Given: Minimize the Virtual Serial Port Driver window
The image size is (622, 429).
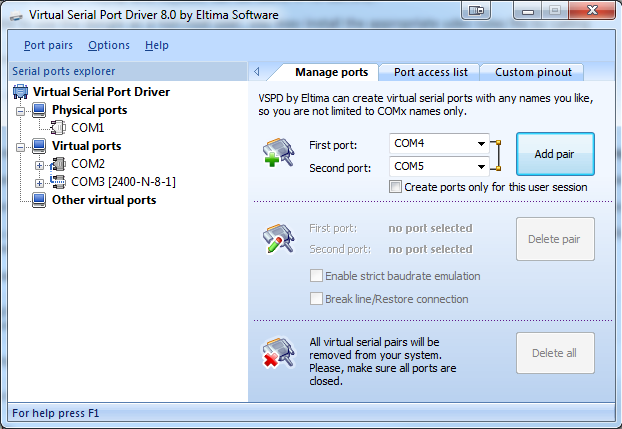Looking at the screenshot, I should (528, 10).
